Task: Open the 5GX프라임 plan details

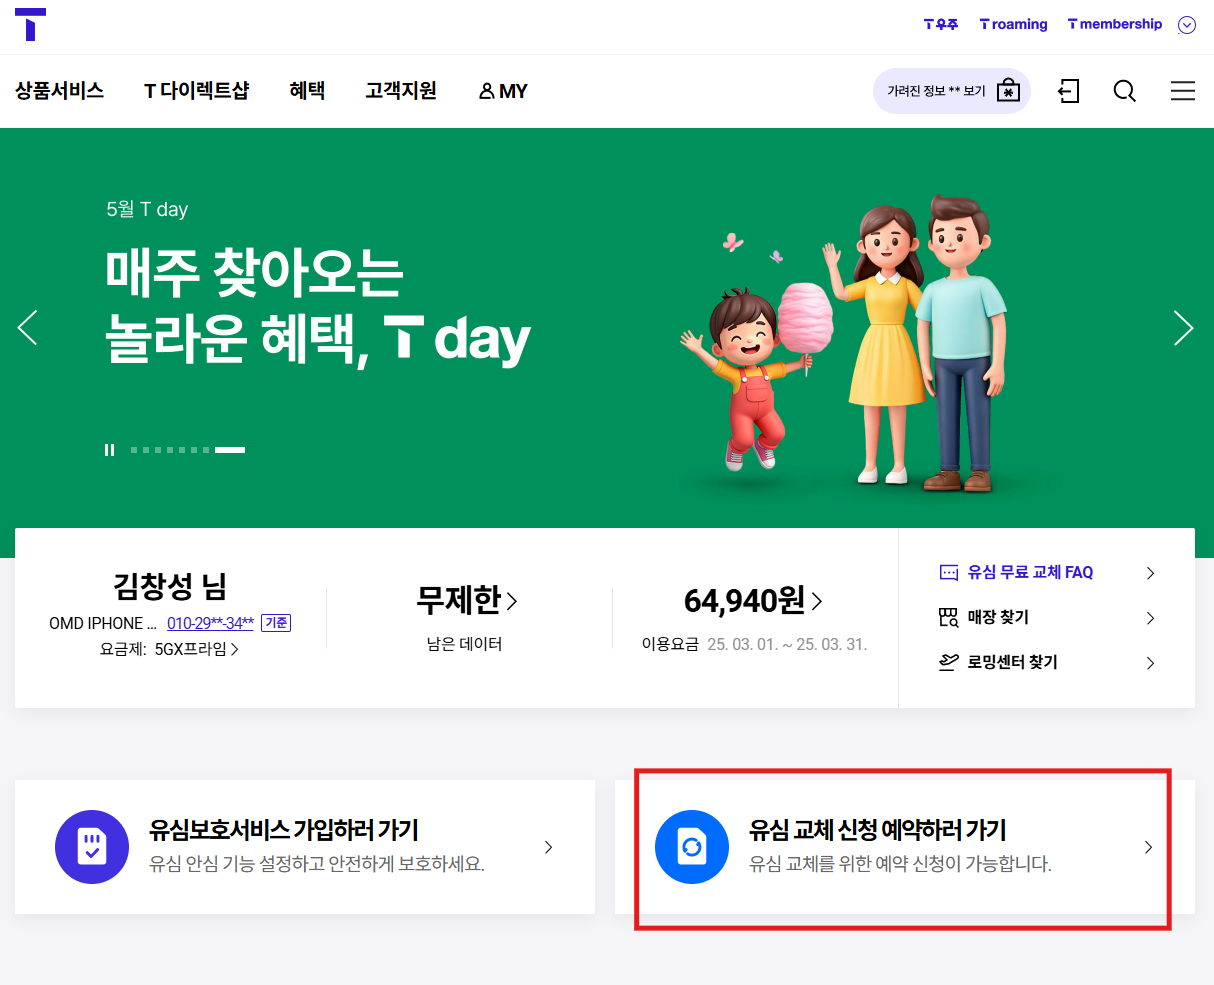Action: [x=196, y=649]
